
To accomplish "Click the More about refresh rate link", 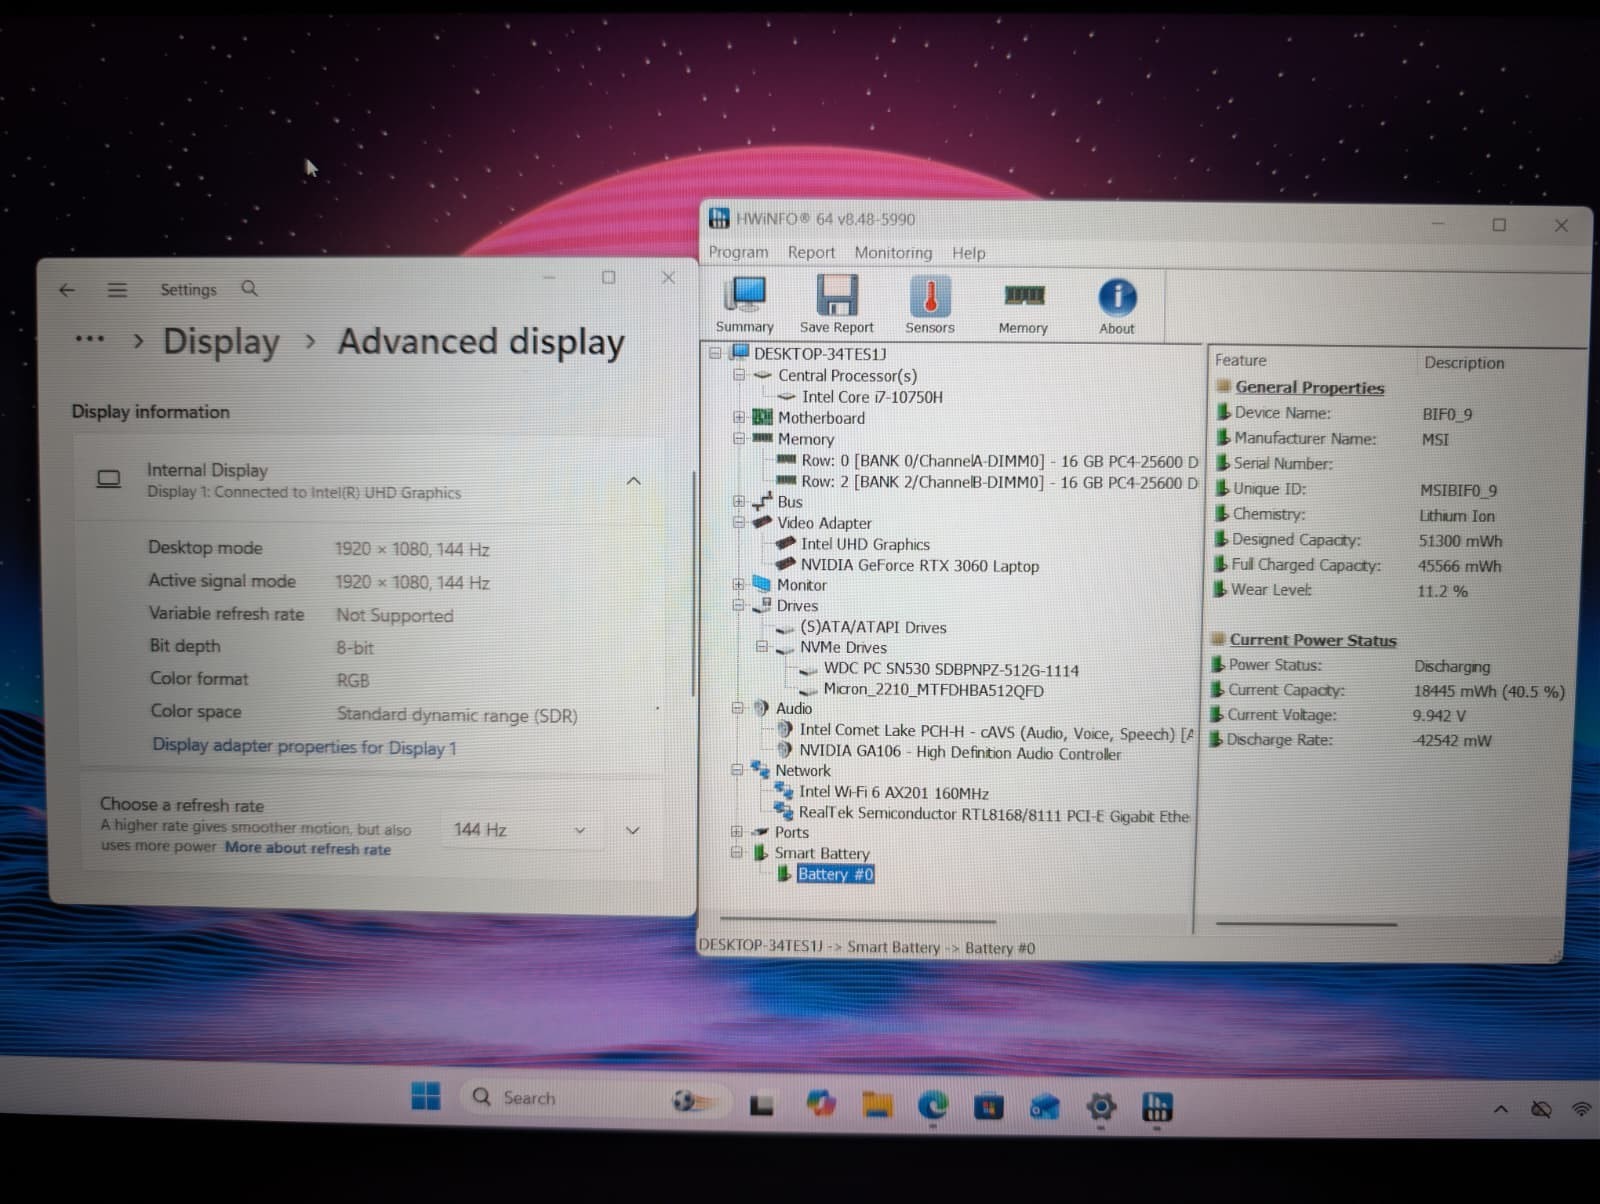I will (308, 848).
